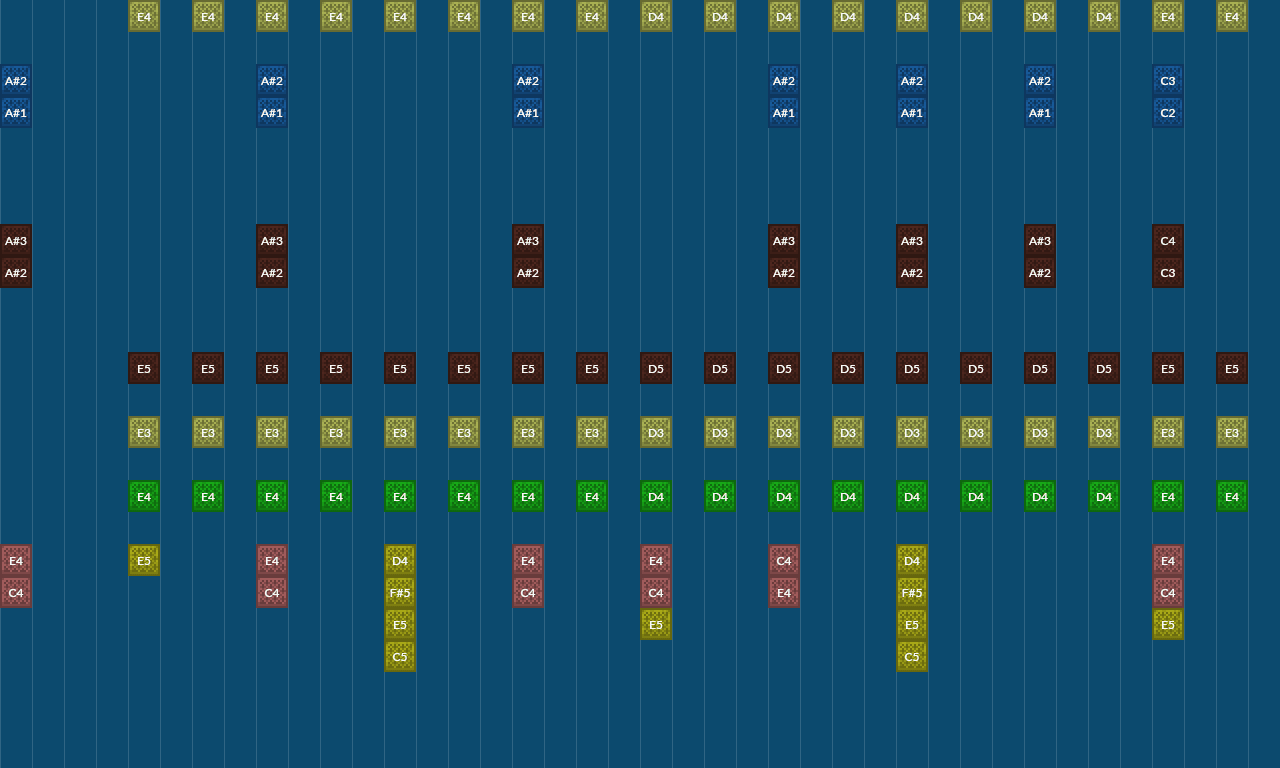Click the leftmost dark brown E5 note

[x=144, y=369]
